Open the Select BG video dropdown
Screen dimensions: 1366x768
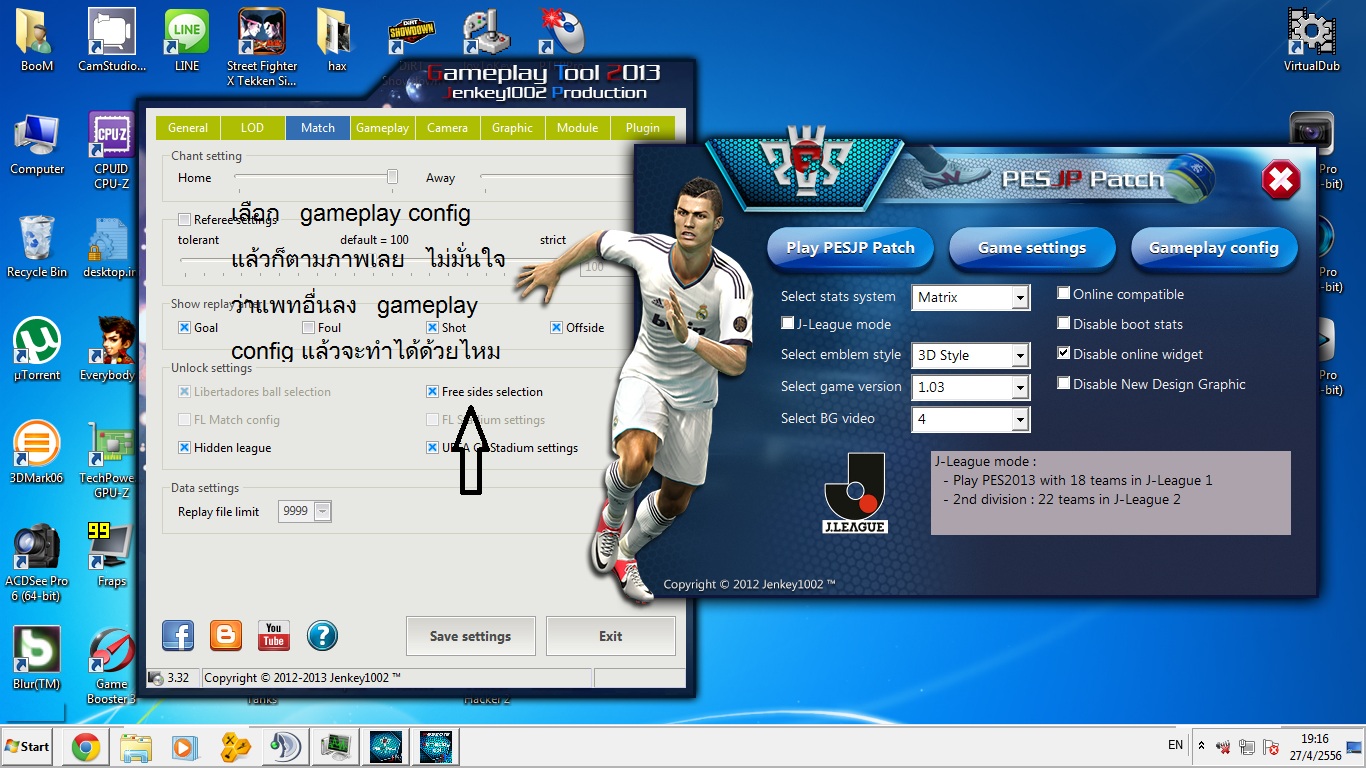[971, 419]
